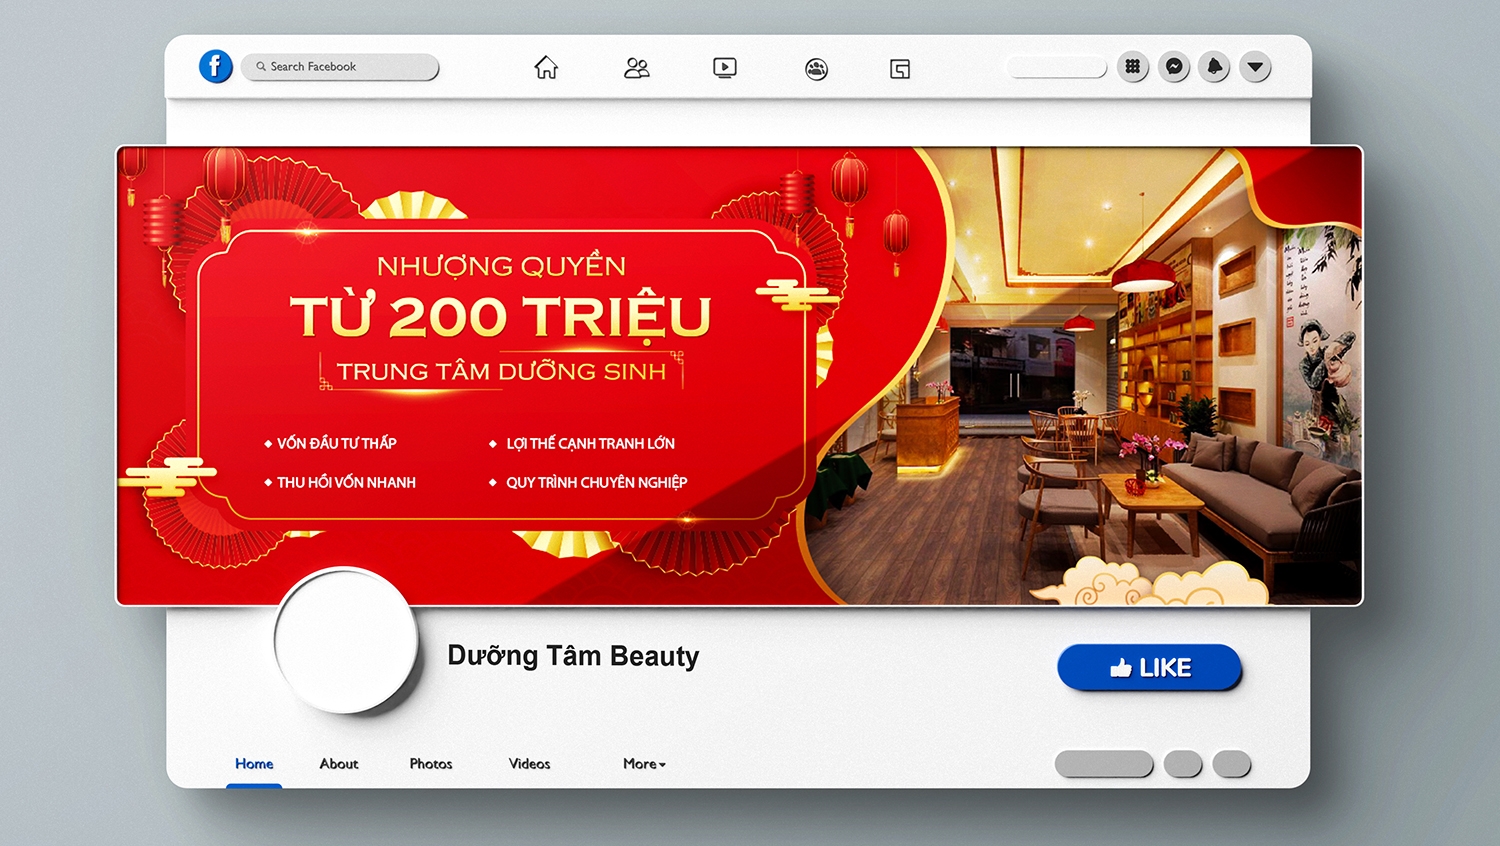Click the round profile picture placeholder
The width and height of the screenshot is (1500, 846).
click(346, 641)
